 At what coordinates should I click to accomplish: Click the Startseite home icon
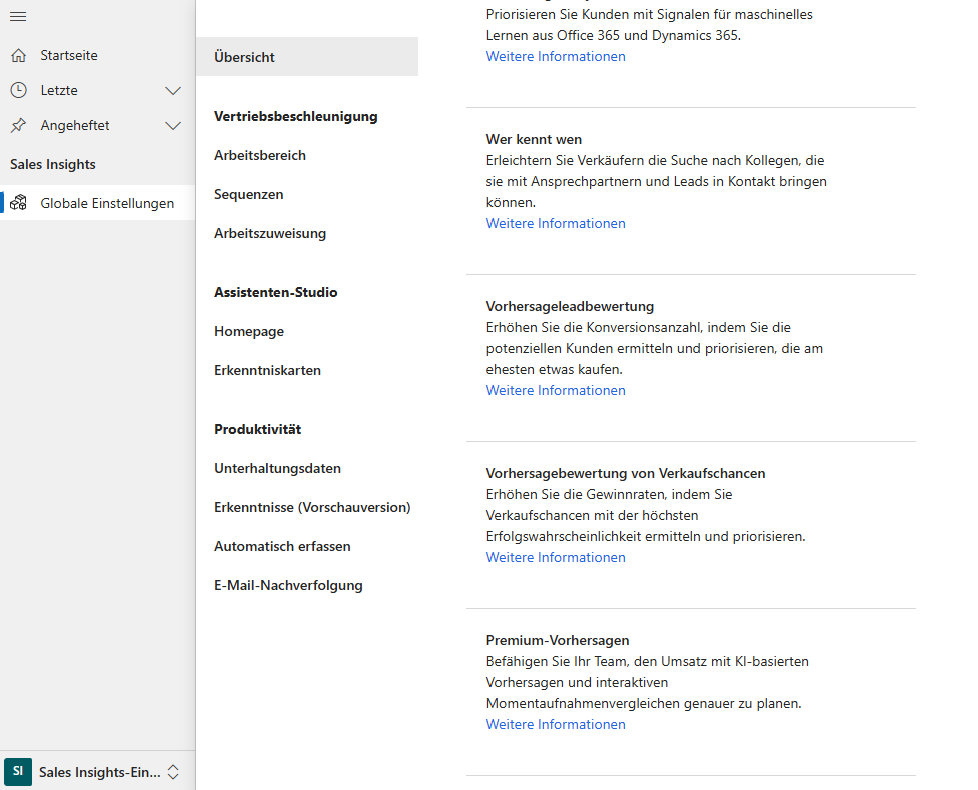18,55
